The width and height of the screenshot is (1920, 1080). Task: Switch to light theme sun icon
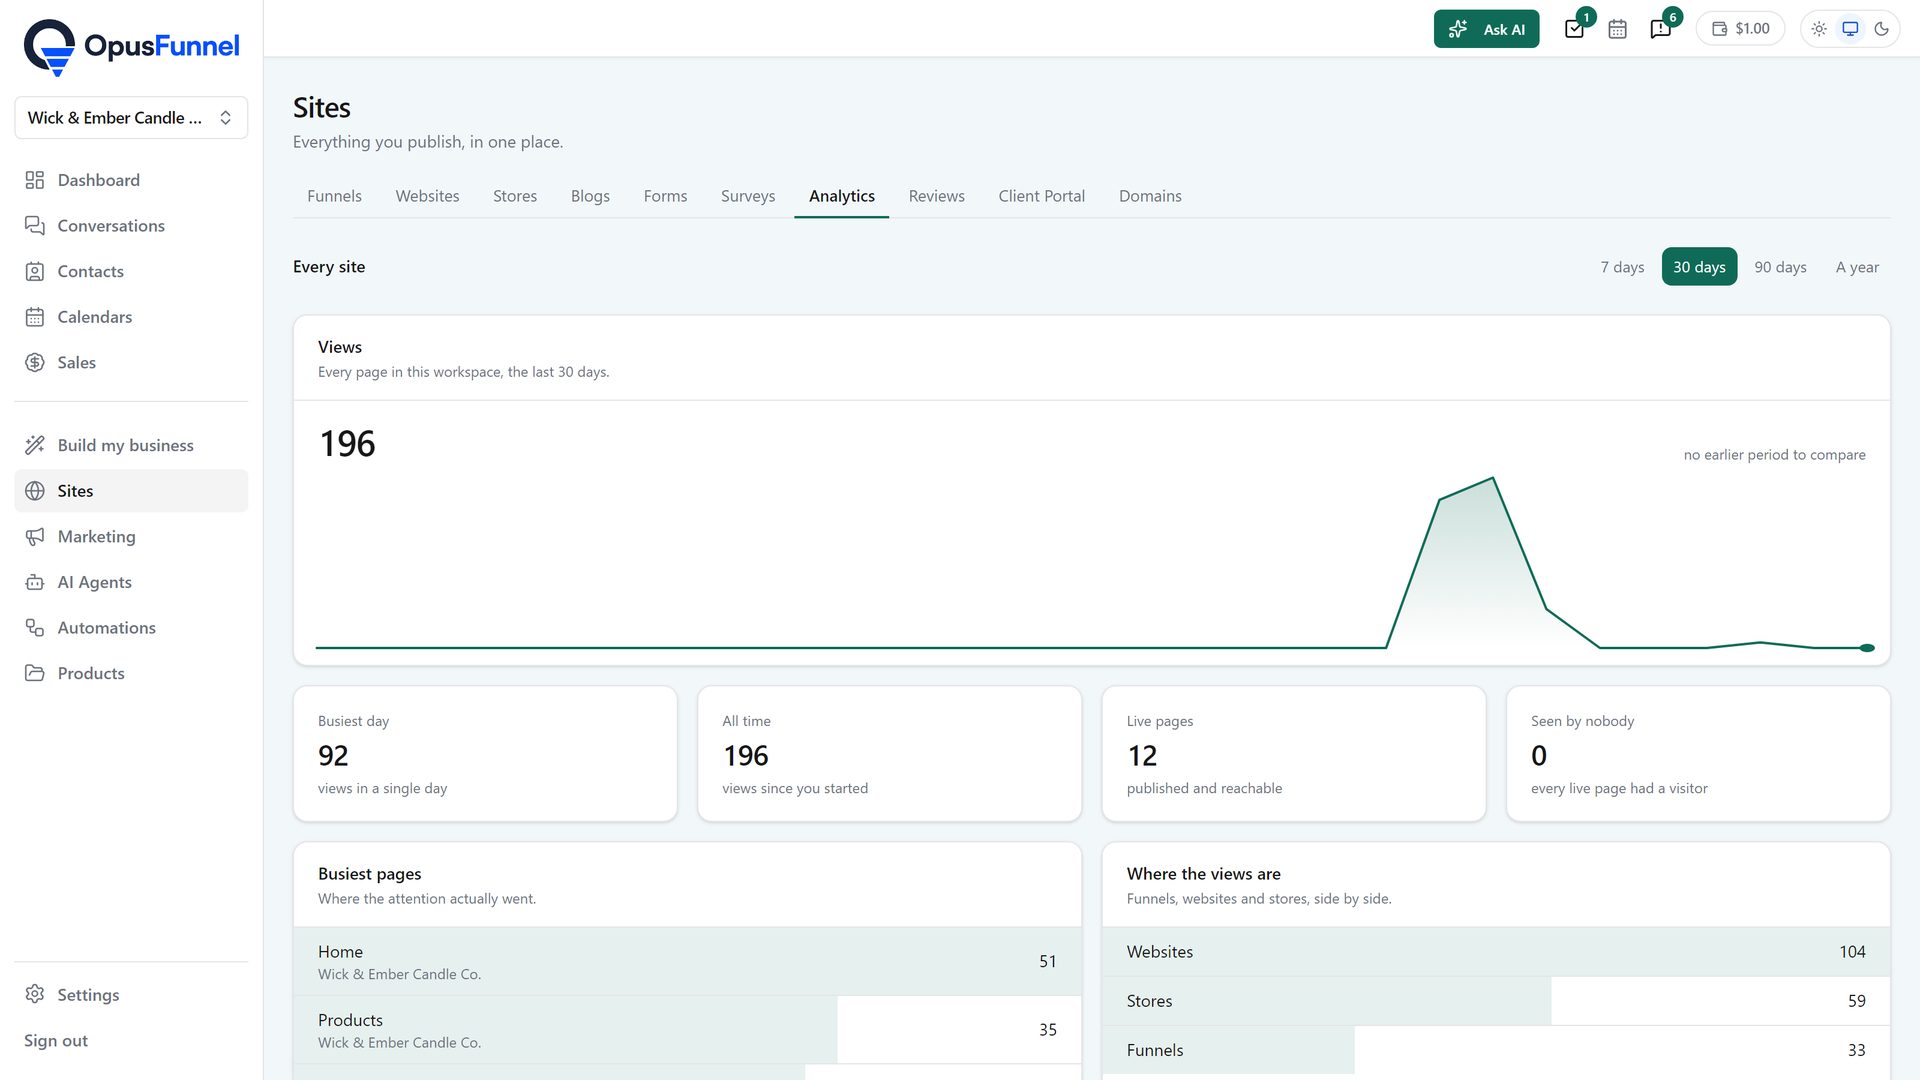coord(1819,29)
